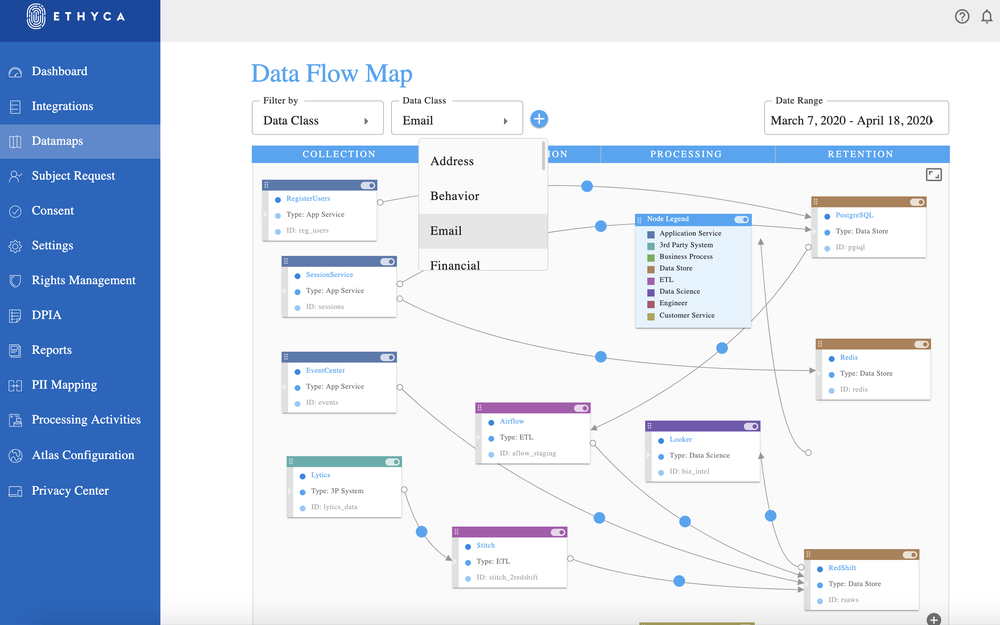Toggle the SessionService node switch
The image size is (1000, 625).
coord(388,261)
